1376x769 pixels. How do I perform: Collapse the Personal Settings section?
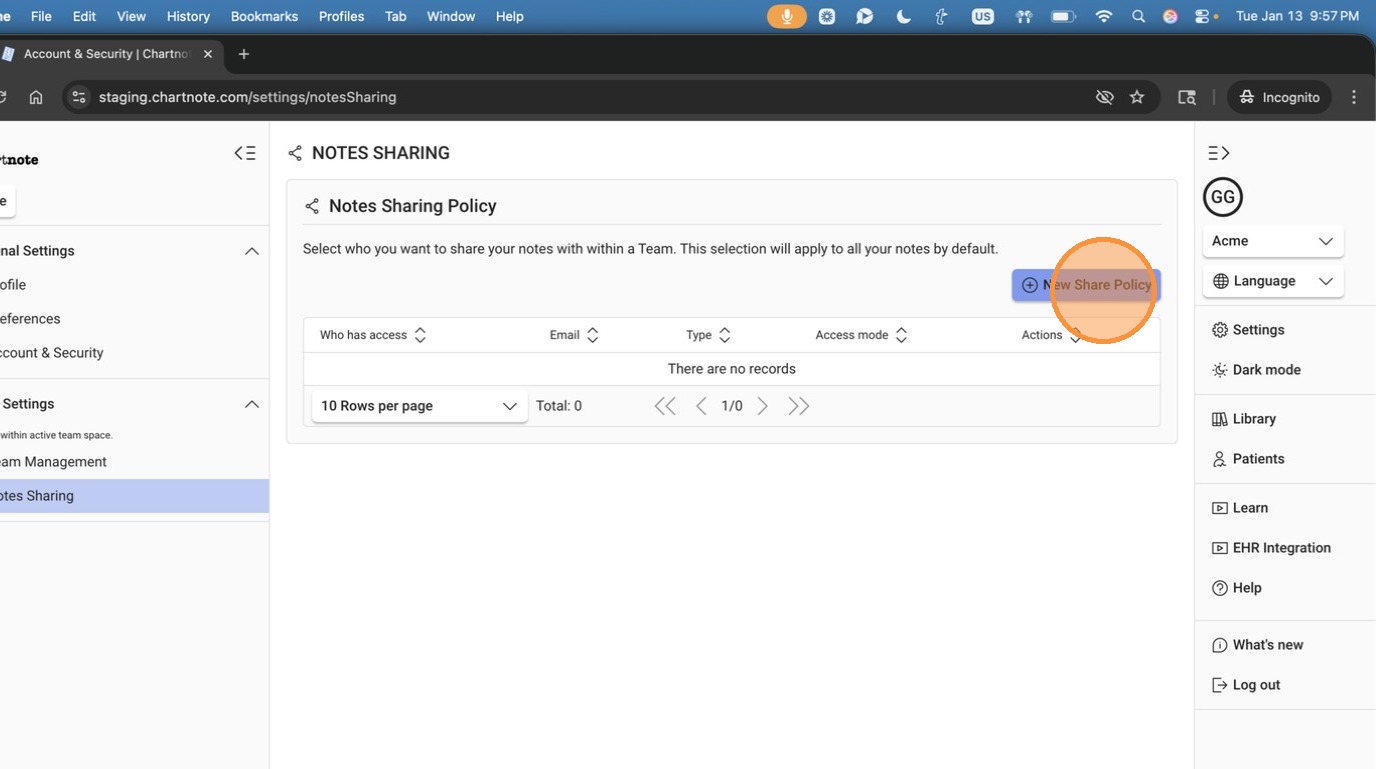click(x=252, y=251)
